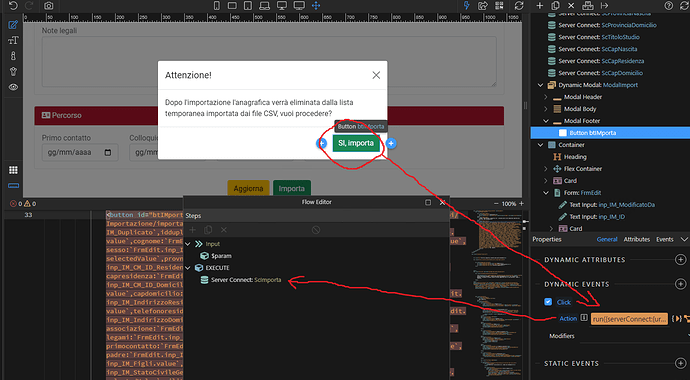690x380 pixels.
Task: Expand the Modal Header tree node
Action: pyautogui.click(x=546, y=97)
